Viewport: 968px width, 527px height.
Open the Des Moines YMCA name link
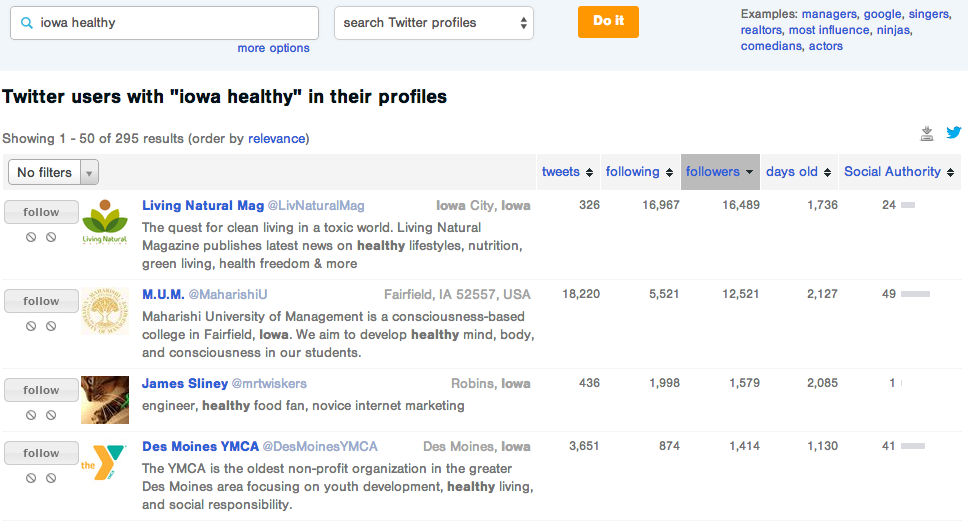pyautogui.click(x=201, y=446)
